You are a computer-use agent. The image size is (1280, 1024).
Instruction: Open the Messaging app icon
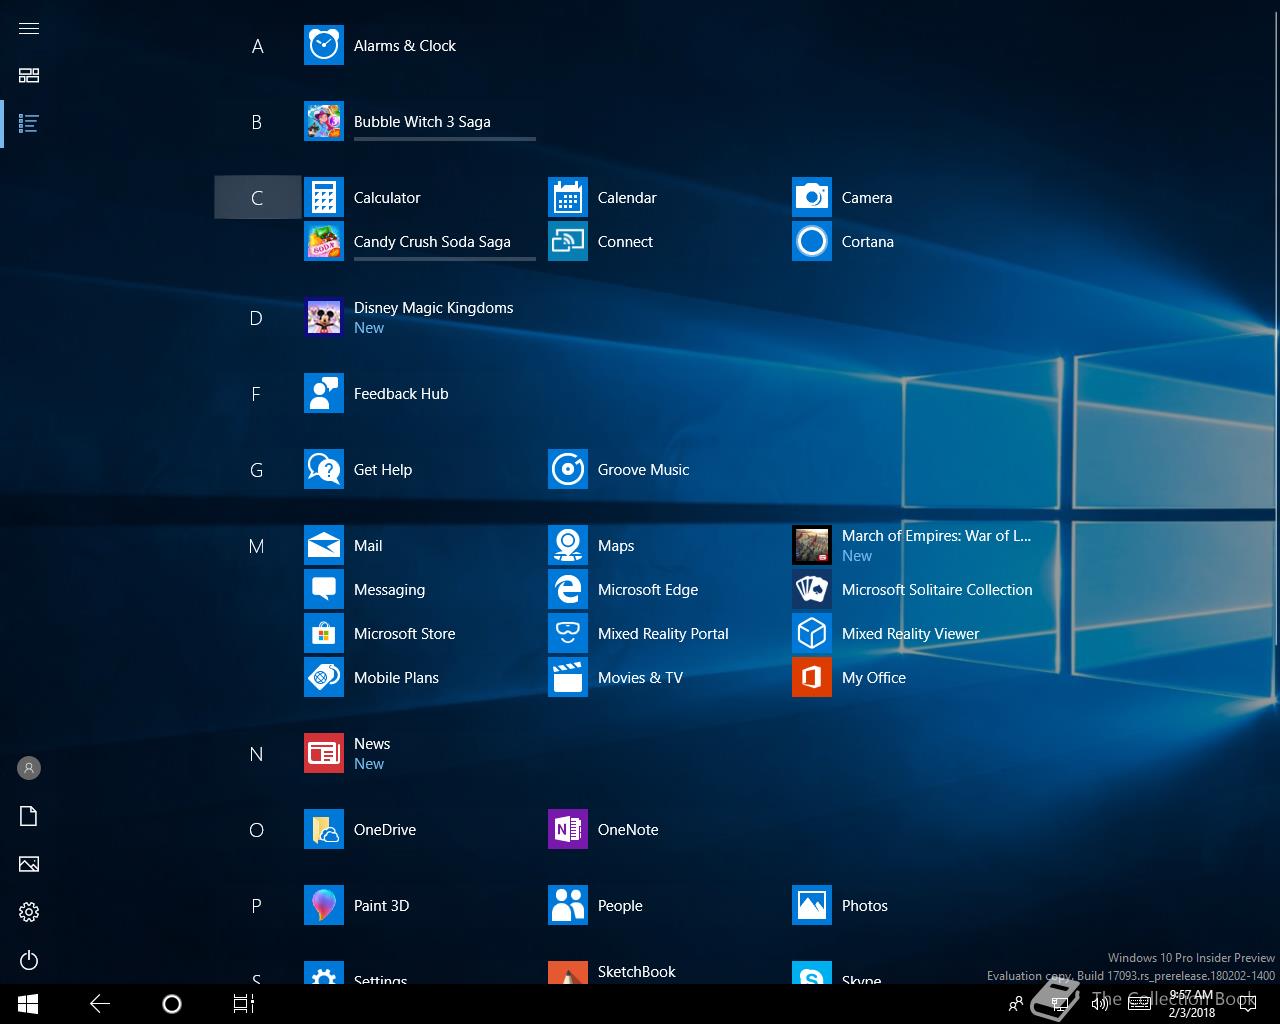[x=323, y=590]
